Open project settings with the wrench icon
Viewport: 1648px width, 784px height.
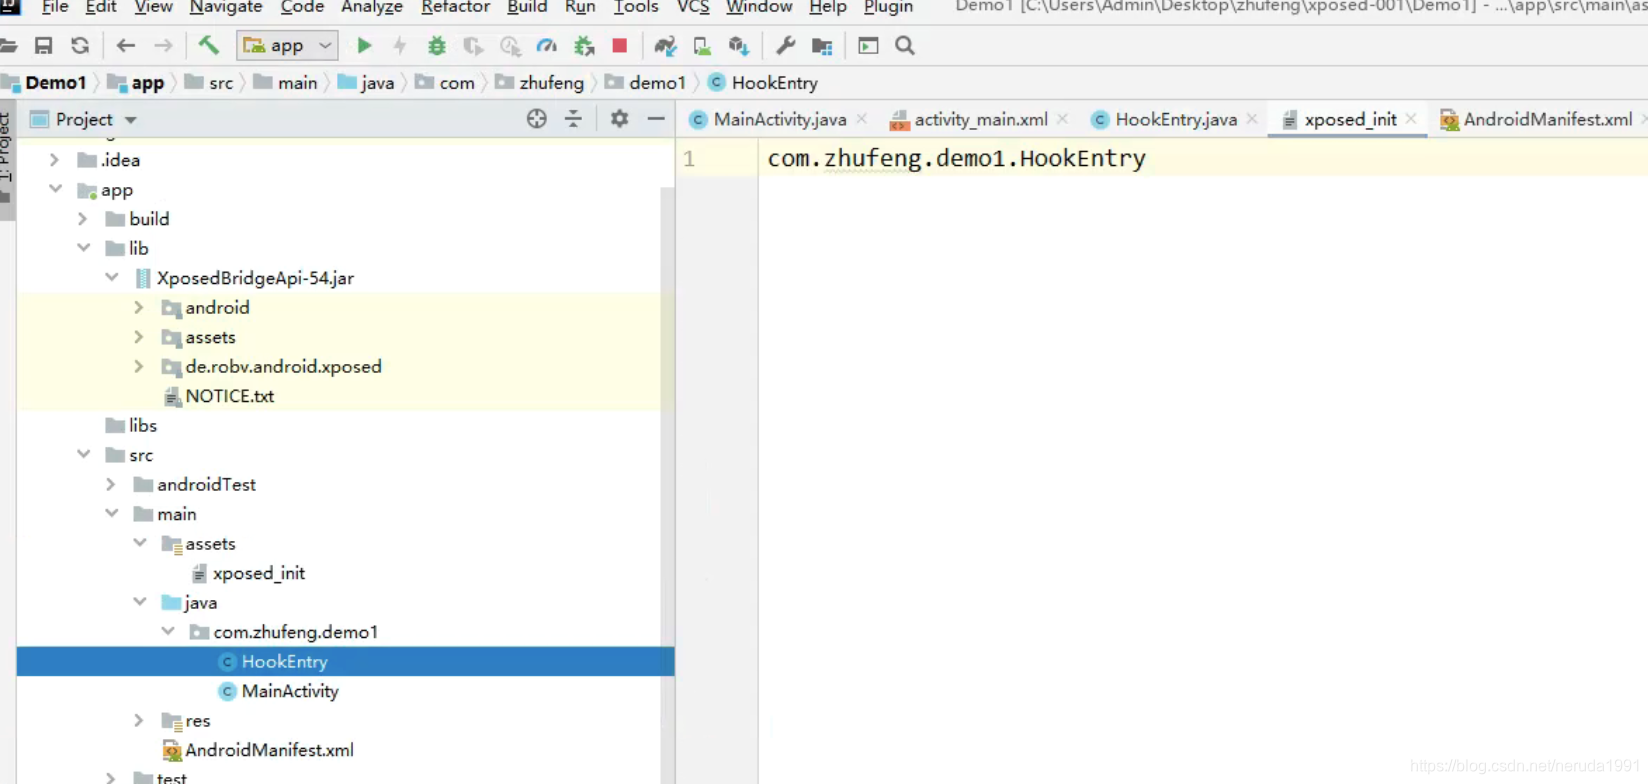point(786,46)
